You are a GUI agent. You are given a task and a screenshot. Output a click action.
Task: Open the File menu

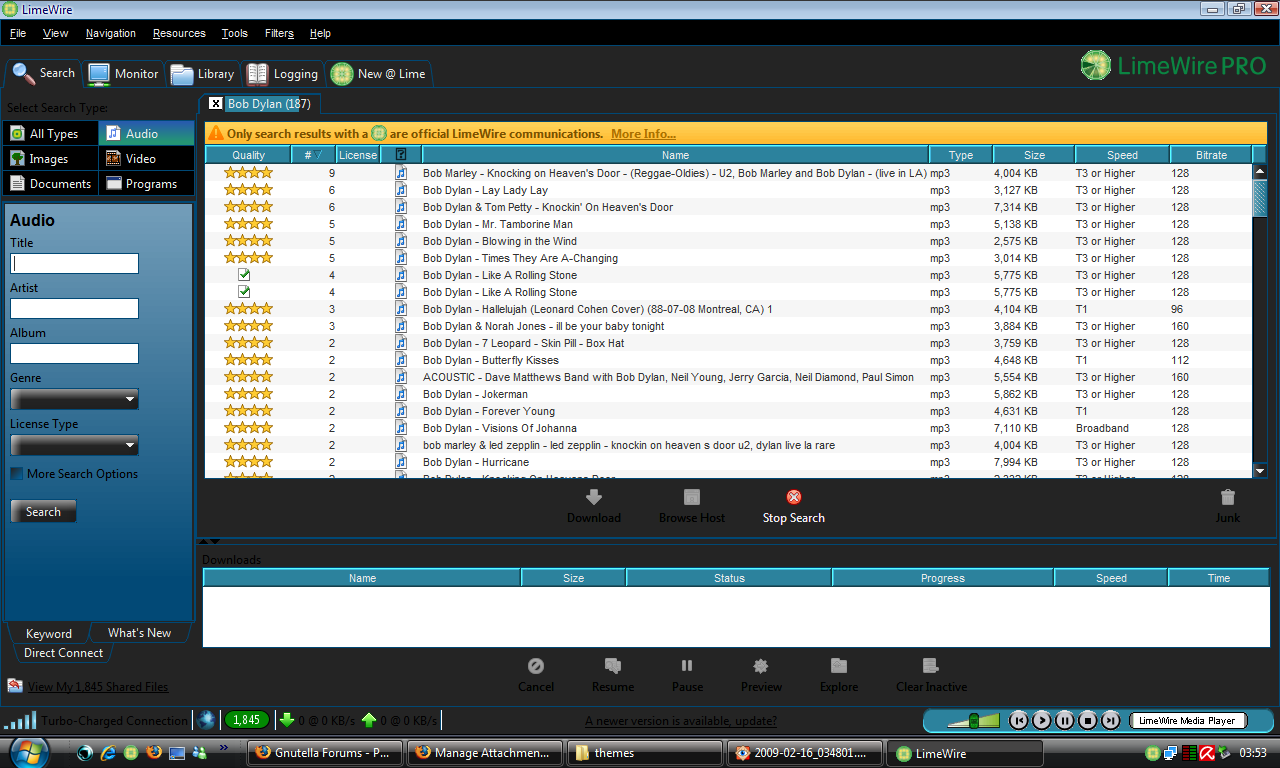[18, 33]
